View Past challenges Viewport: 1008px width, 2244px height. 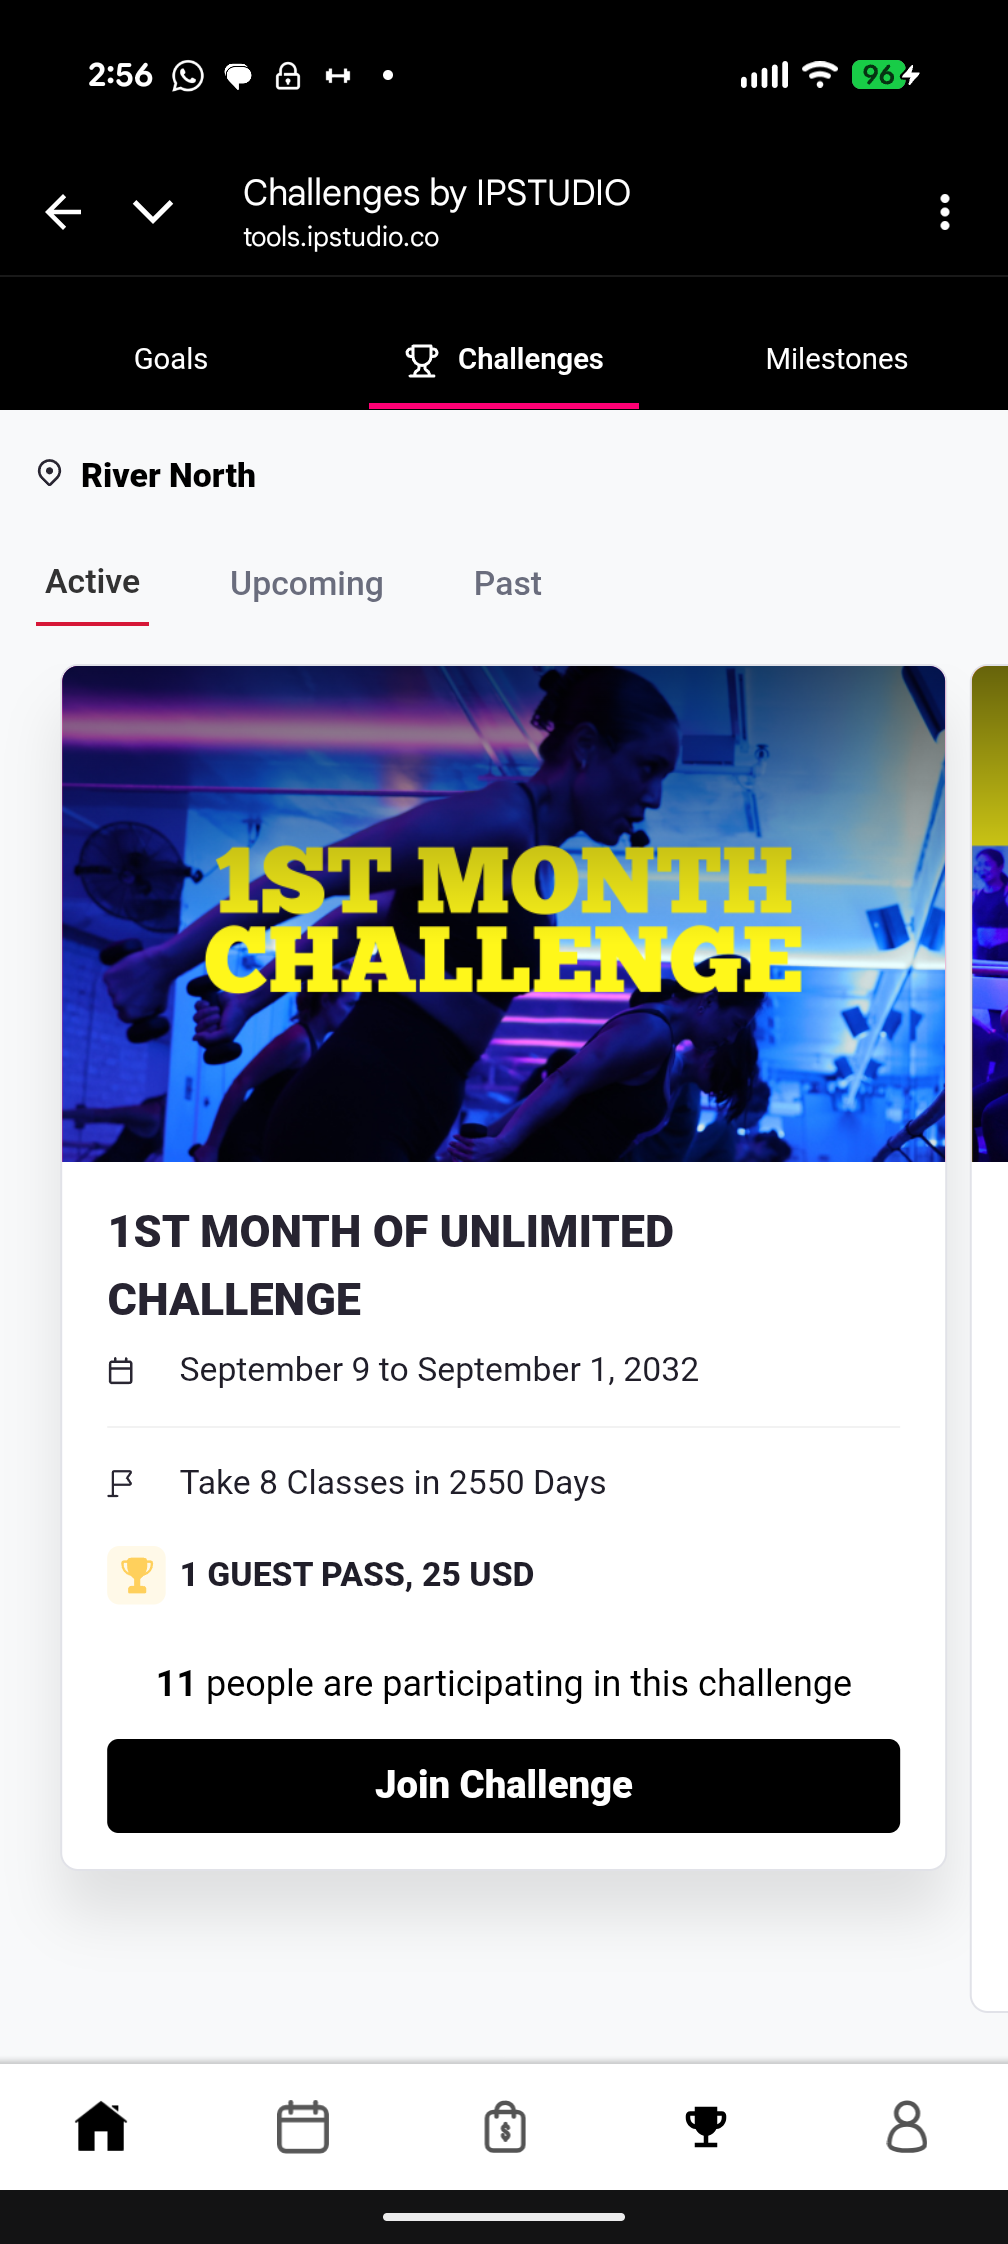click(507, 584)
